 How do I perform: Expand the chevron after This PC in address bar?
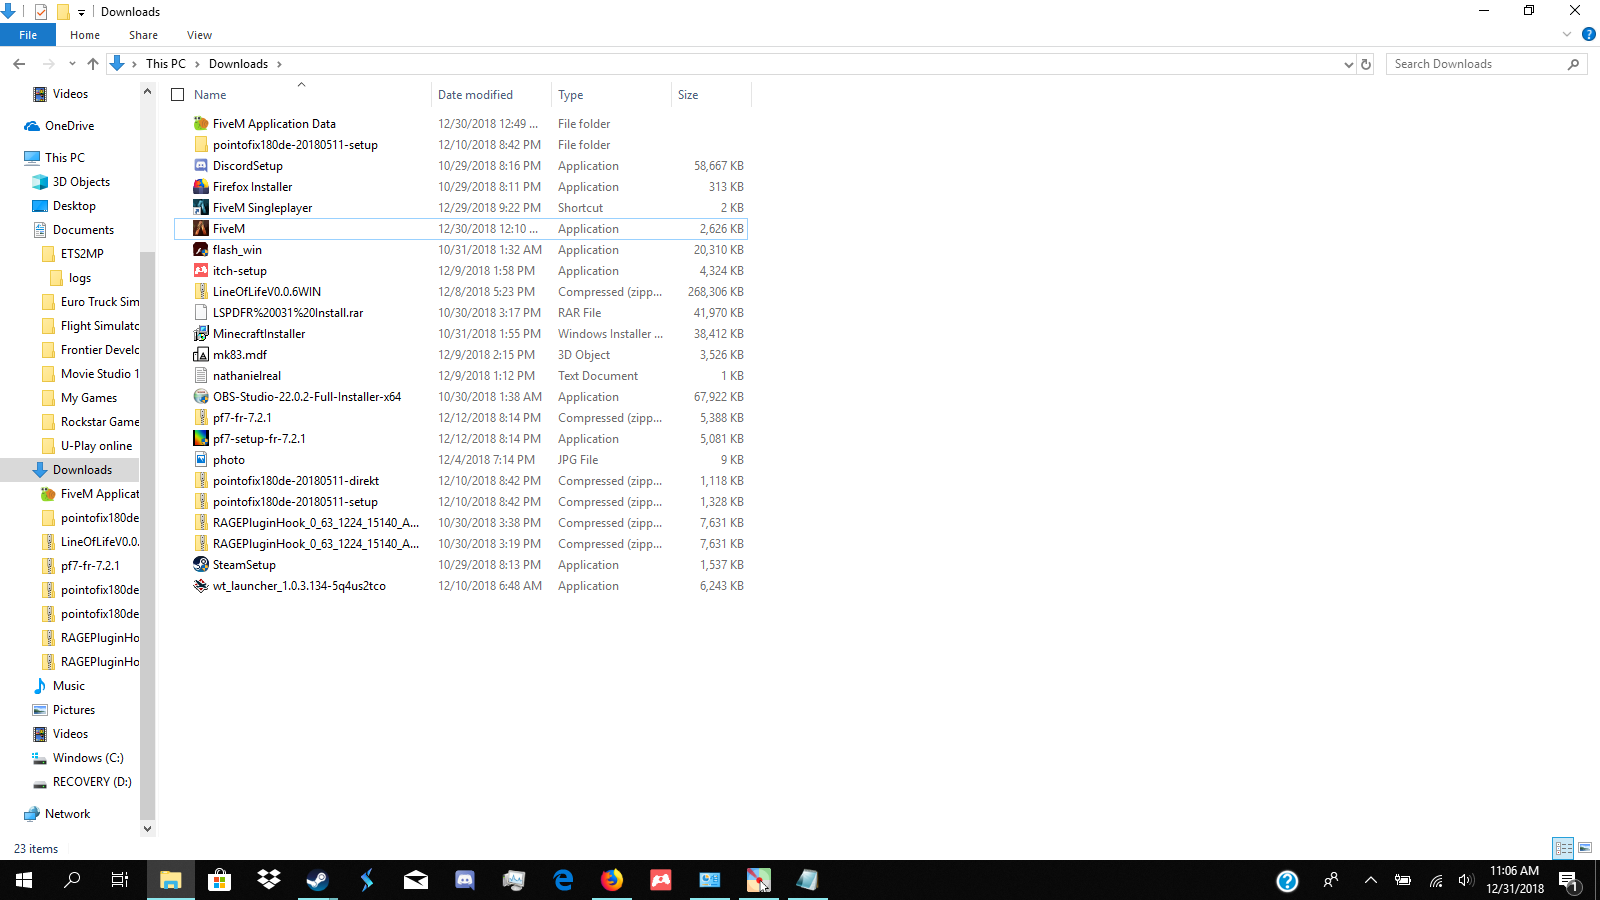click(x=197, y=64)
